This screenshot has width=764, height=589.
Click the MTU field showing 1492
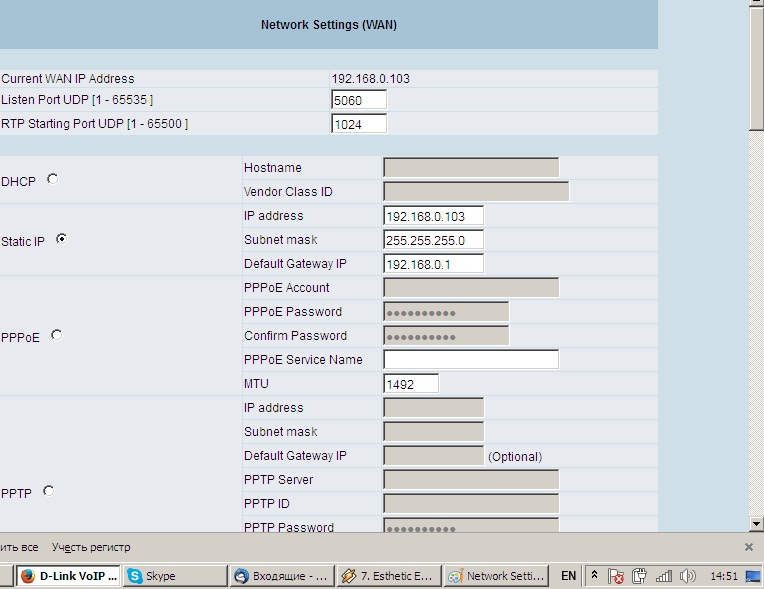tap(411, 383)
